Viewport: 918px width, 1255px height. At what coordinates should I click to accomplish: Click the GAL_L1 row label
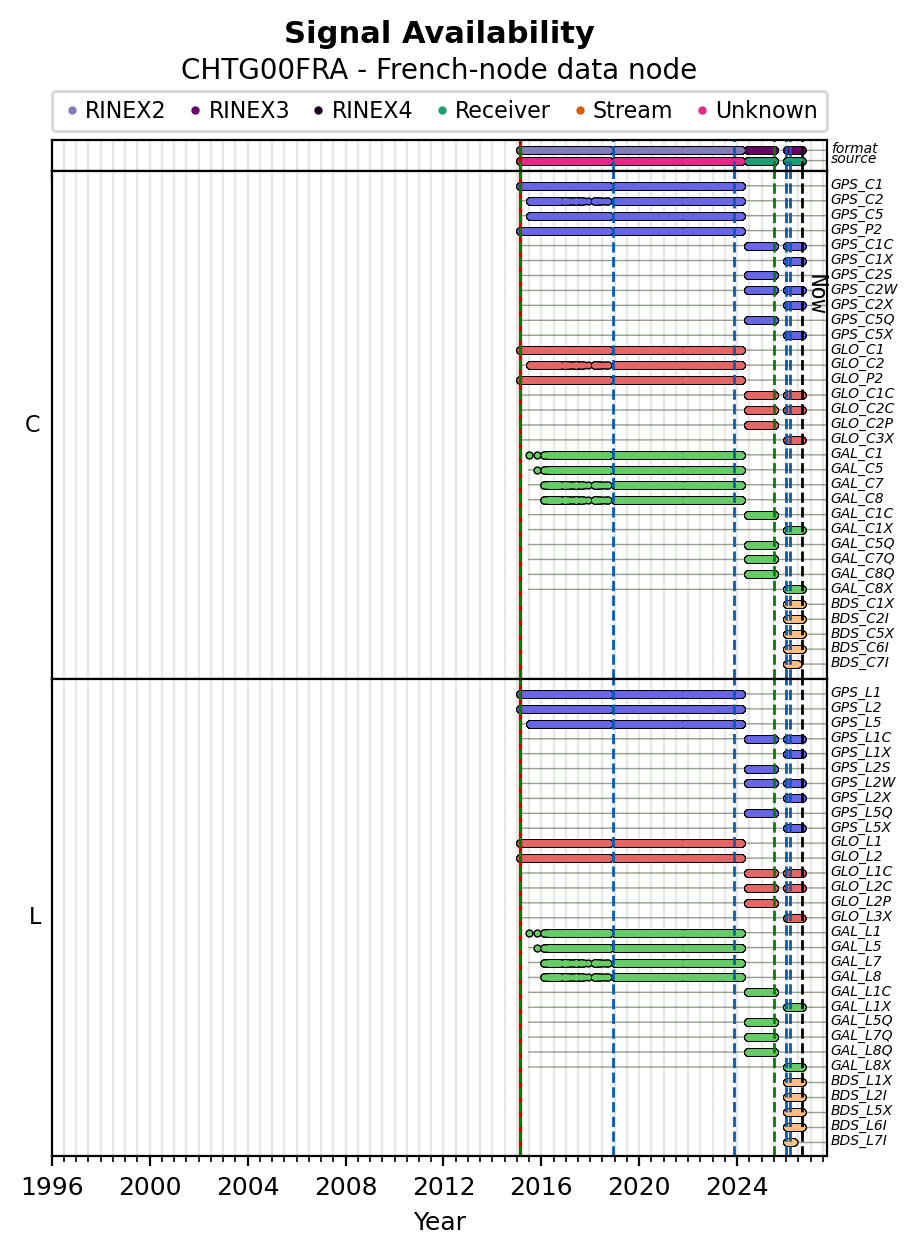856,932
